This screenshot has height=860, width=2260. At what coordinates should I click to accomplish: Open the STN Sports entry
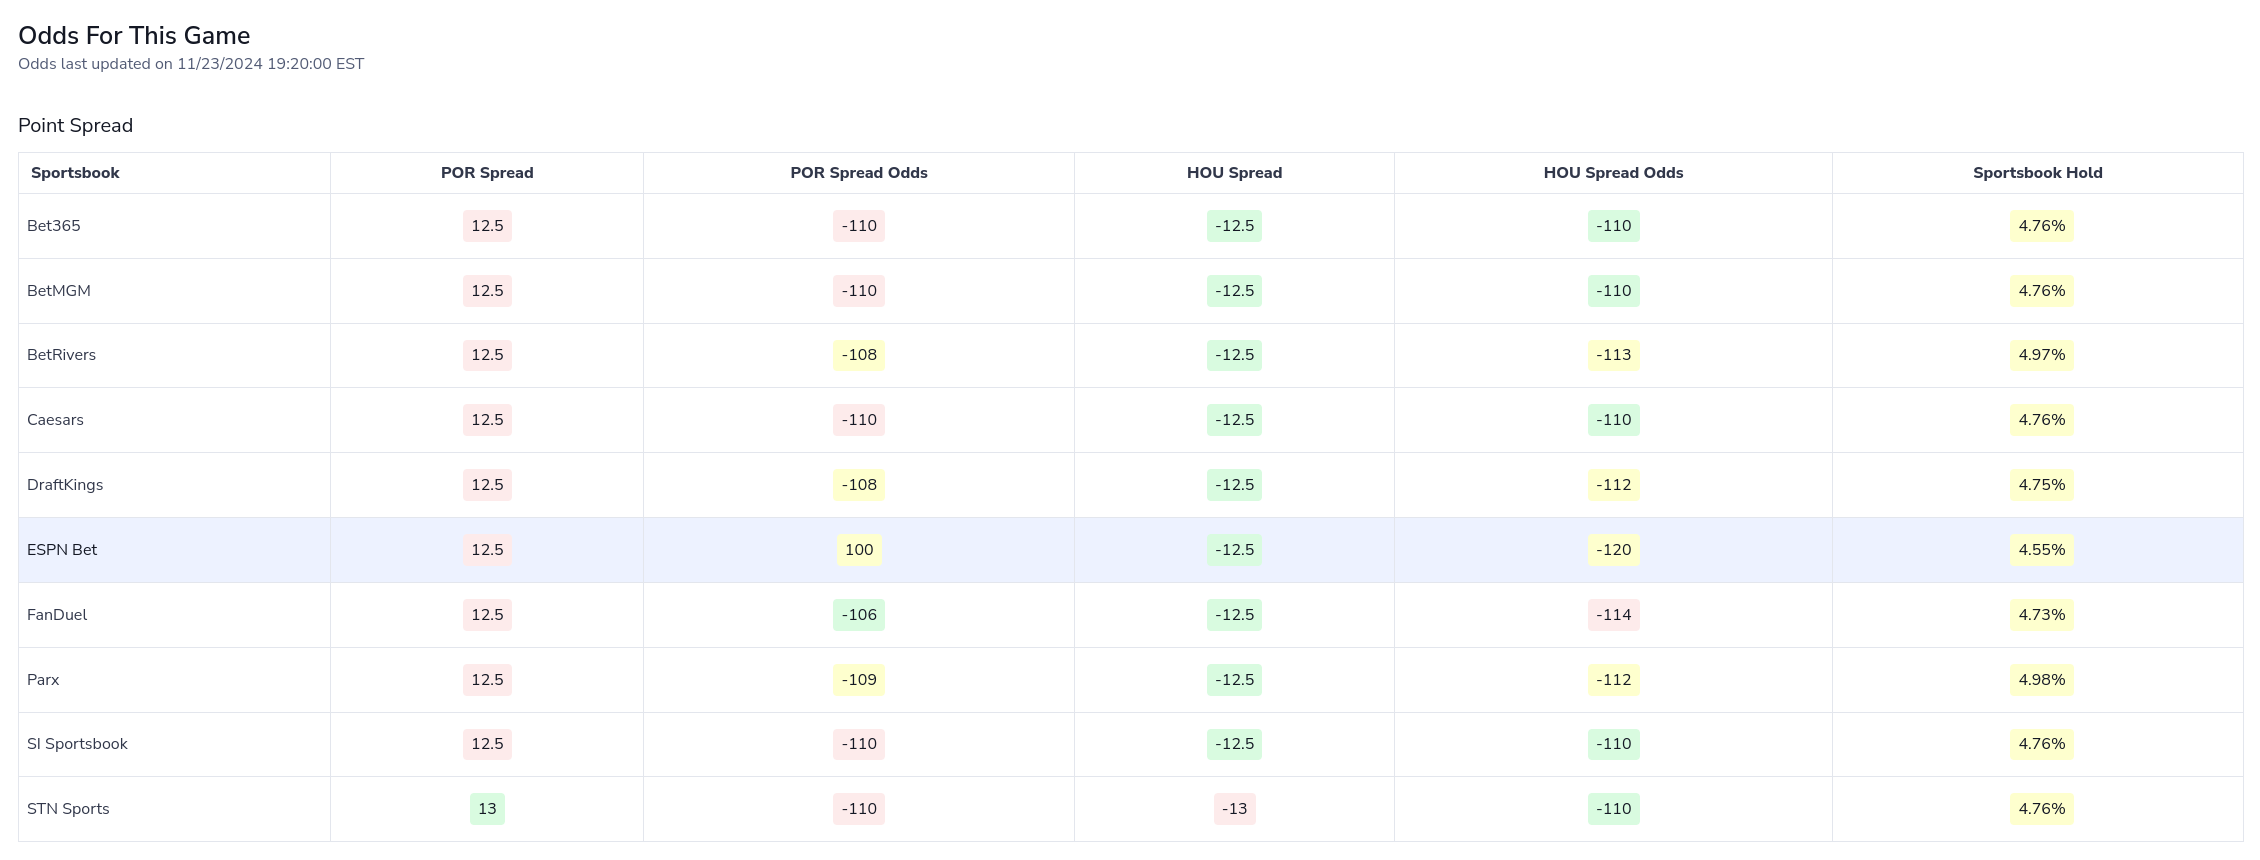pyautogui.click(x=68, y=808)
